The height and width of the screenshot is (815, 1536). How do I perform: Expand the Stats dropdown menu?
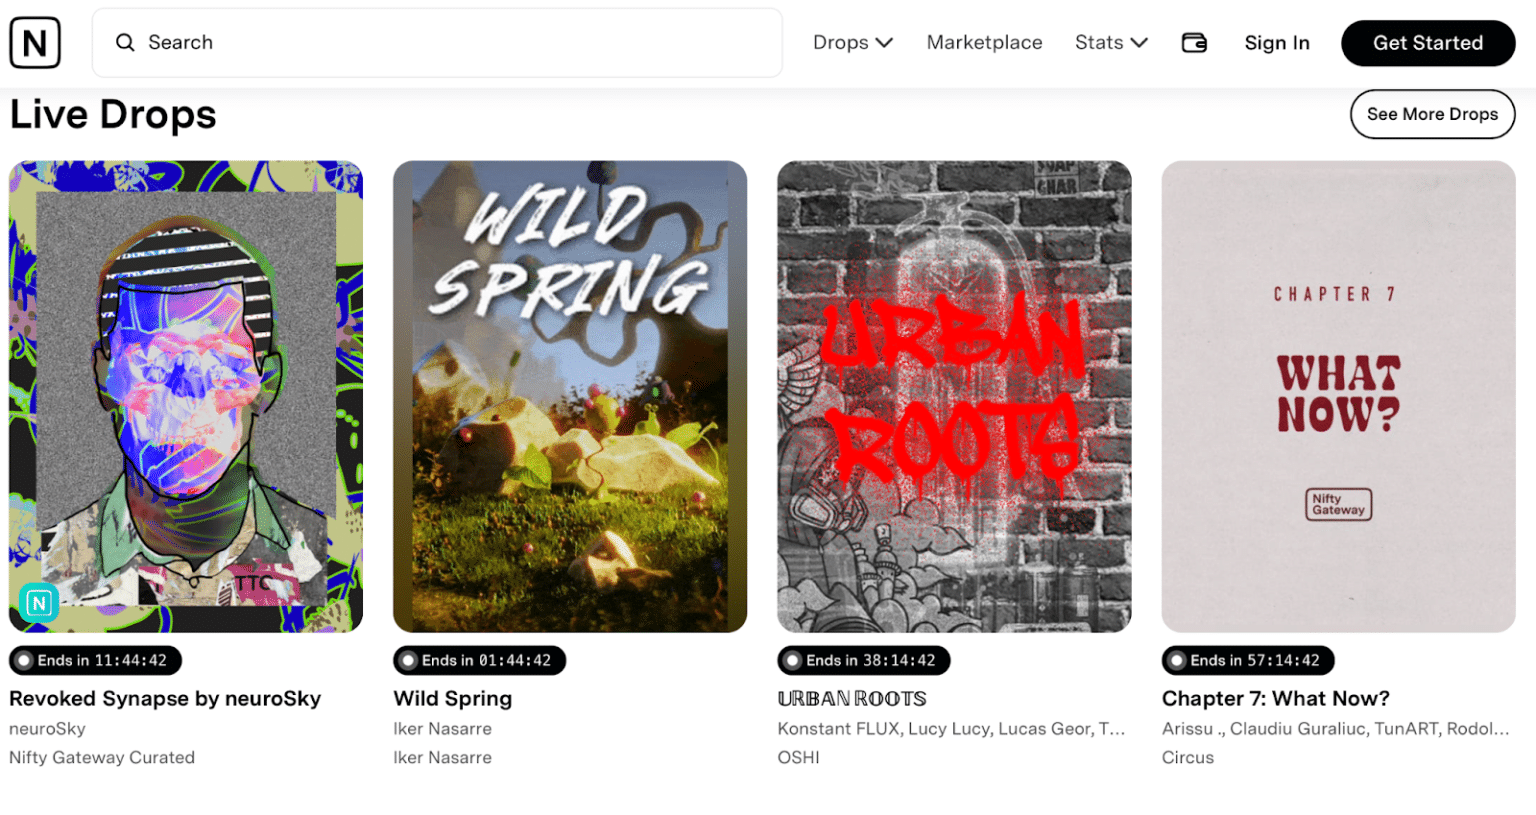(x=1110, y=43)
